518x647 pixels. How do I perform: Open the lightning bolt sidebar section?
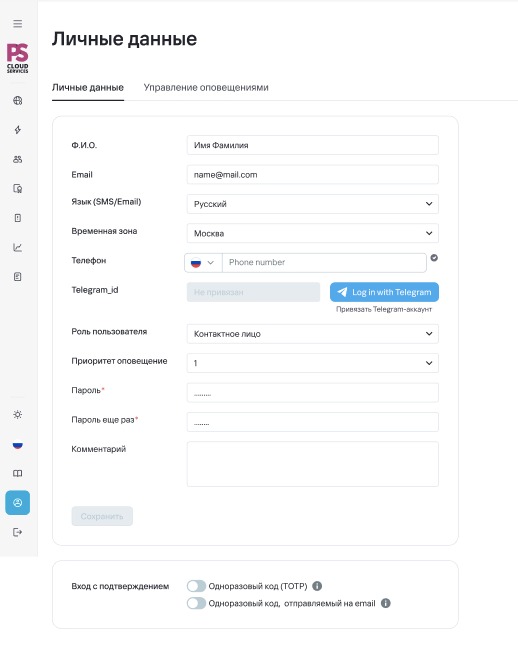(17, 130)
